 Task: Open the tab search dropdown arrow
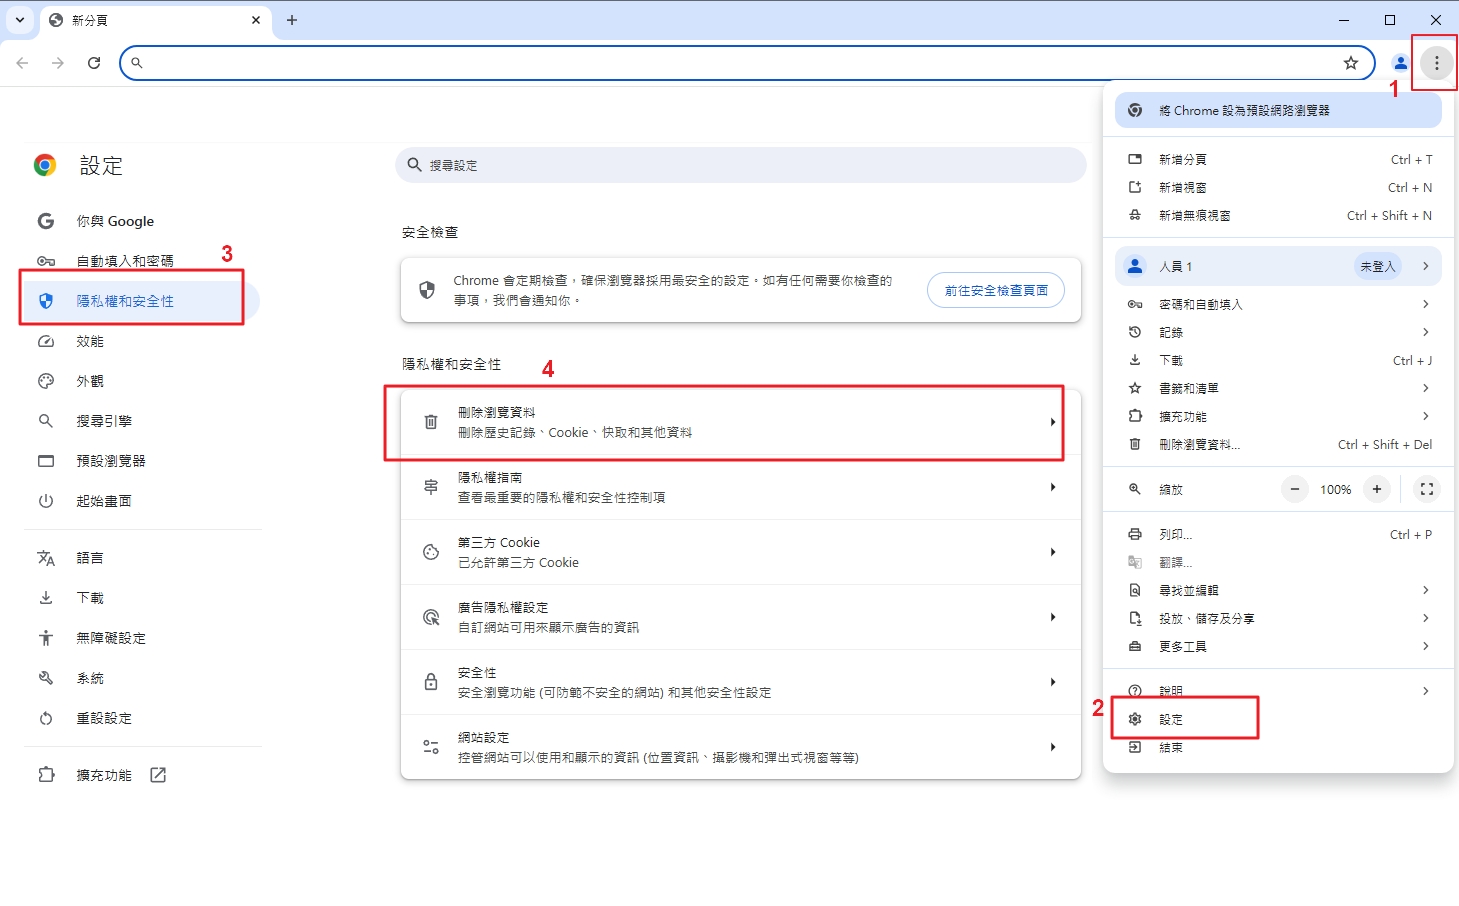[x=20, y=20]
